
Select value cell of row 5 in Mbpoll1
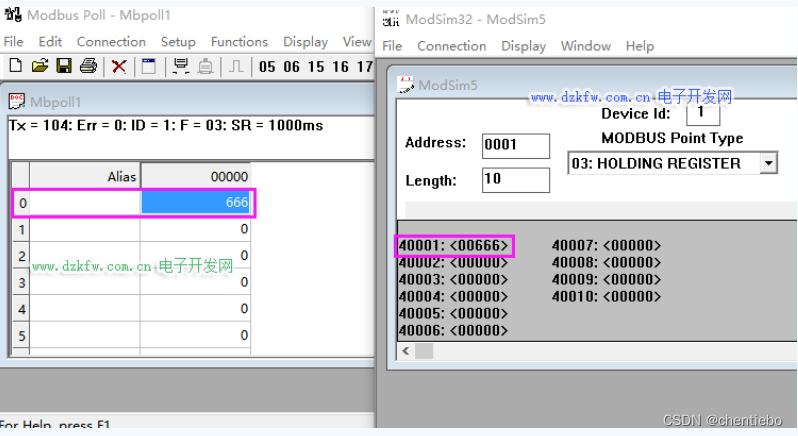pyautogui.click(x=195, y=335)
